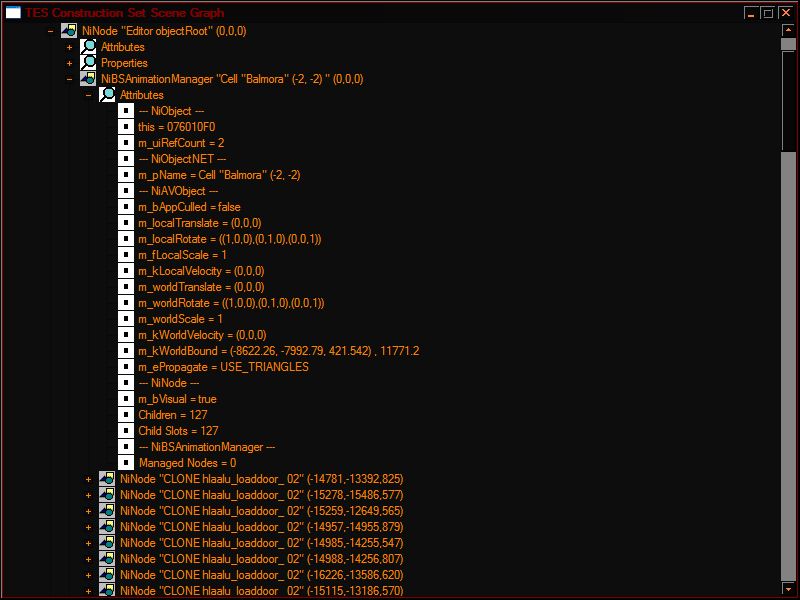Click the node icon beside NiBSAnimationManager
Screen dimensions: 800x600
(x=88, y=79)
